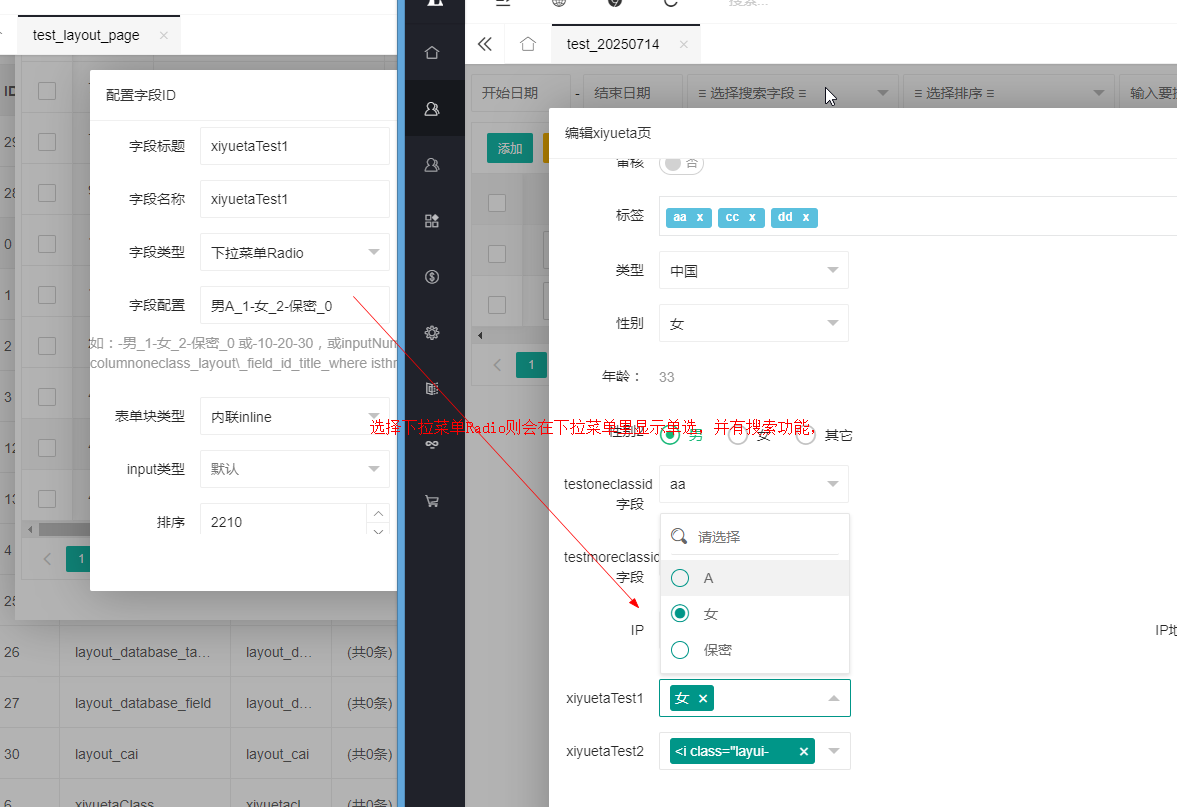Open the 字段类型 dropdown showing 下拉菜单Radio
Screen dimensions: 1177x807
294,253
